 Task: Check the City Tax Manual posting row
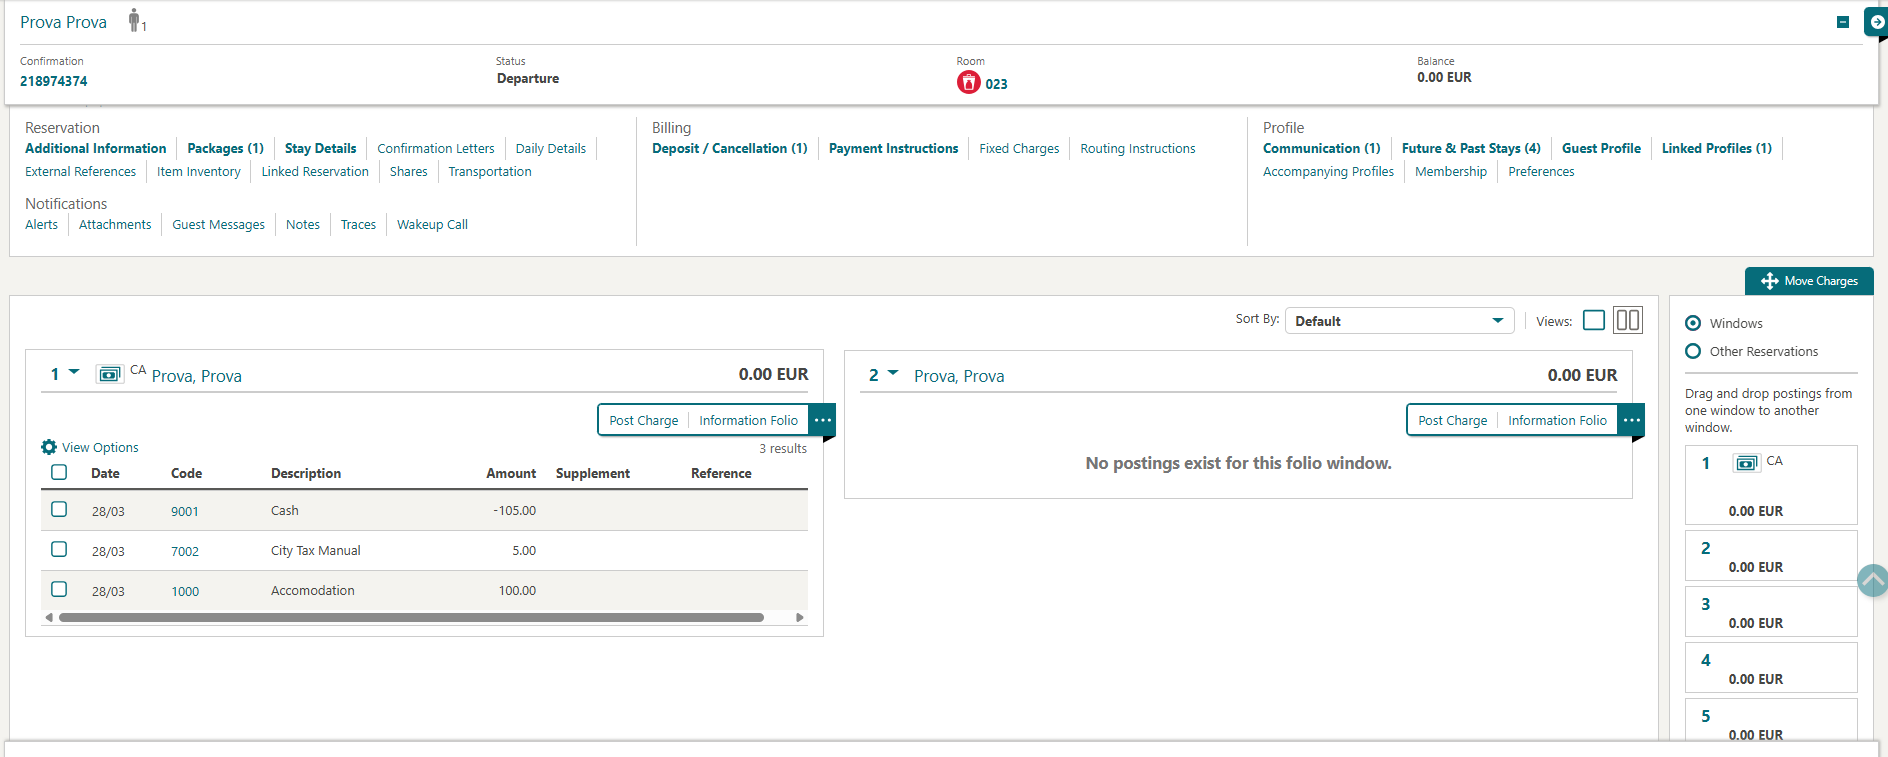[59, 549]
